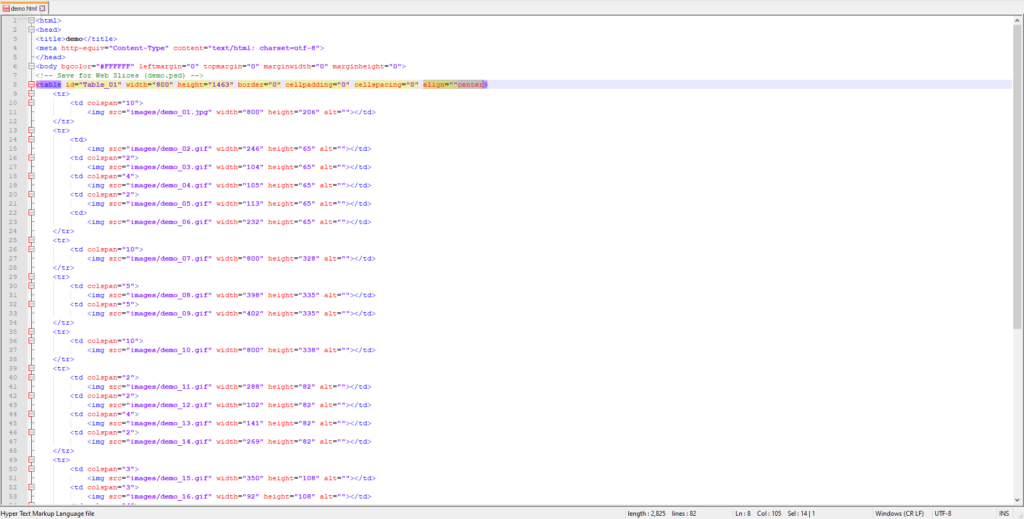Click the 'lines : 82' status entry
The image size is (1024, 519).
(x=684, y=514)
